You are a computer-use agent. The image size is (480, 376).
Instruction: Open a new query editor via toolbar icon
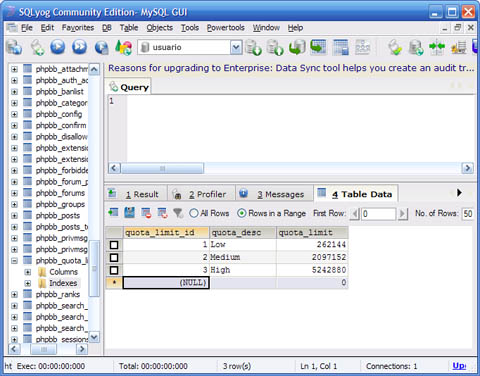click(x=37, y=47)
